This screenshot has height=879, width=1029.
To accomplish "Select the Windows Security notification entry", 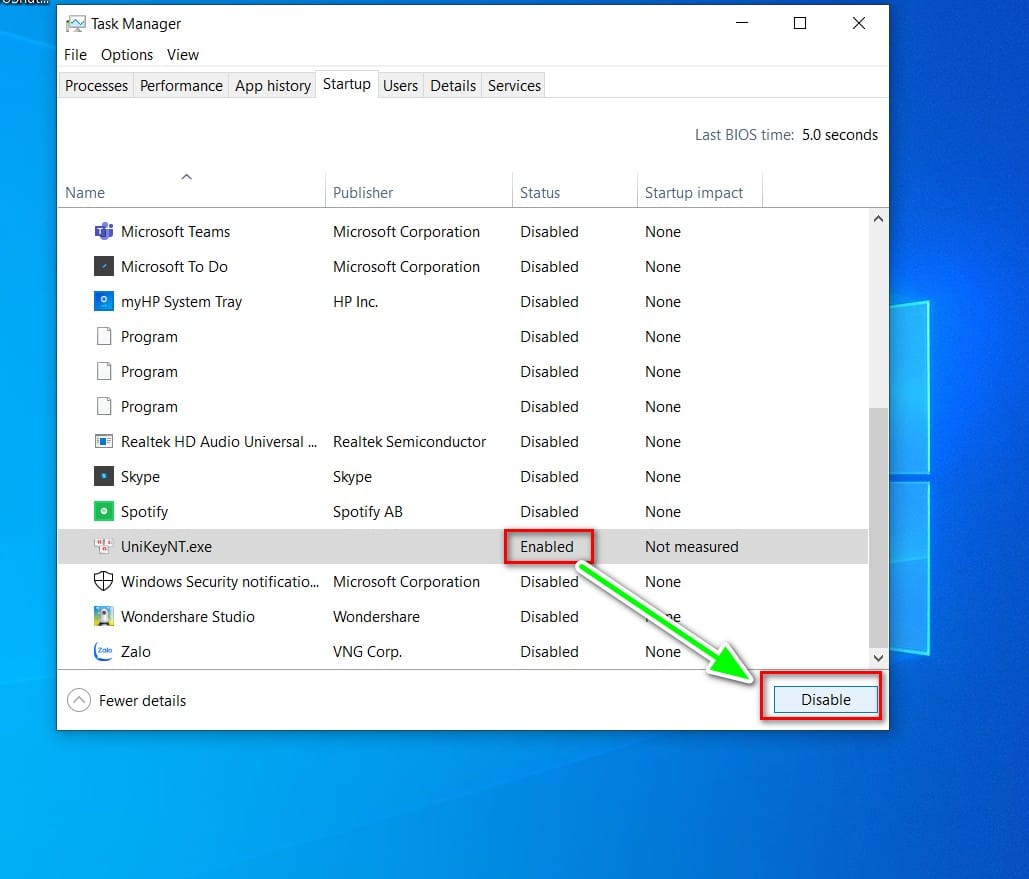I will click(220, 581).
